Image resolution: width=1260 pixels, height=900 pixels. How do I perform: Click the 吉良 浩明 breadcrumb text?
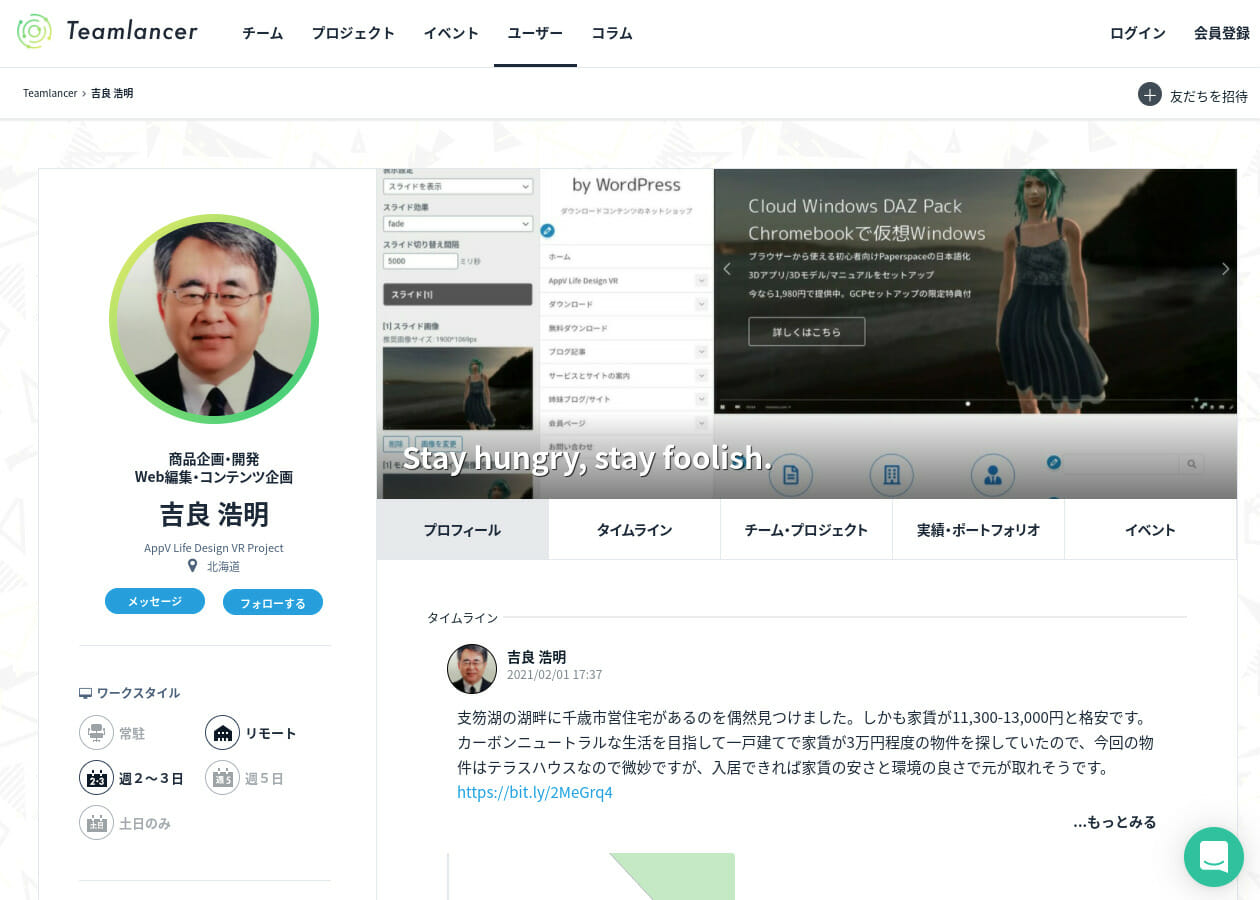tap(112, 93)
